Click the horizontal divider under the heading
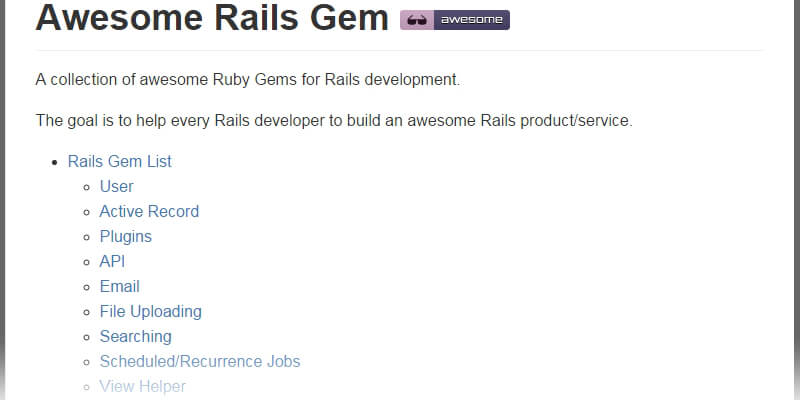 click(400, 50)
